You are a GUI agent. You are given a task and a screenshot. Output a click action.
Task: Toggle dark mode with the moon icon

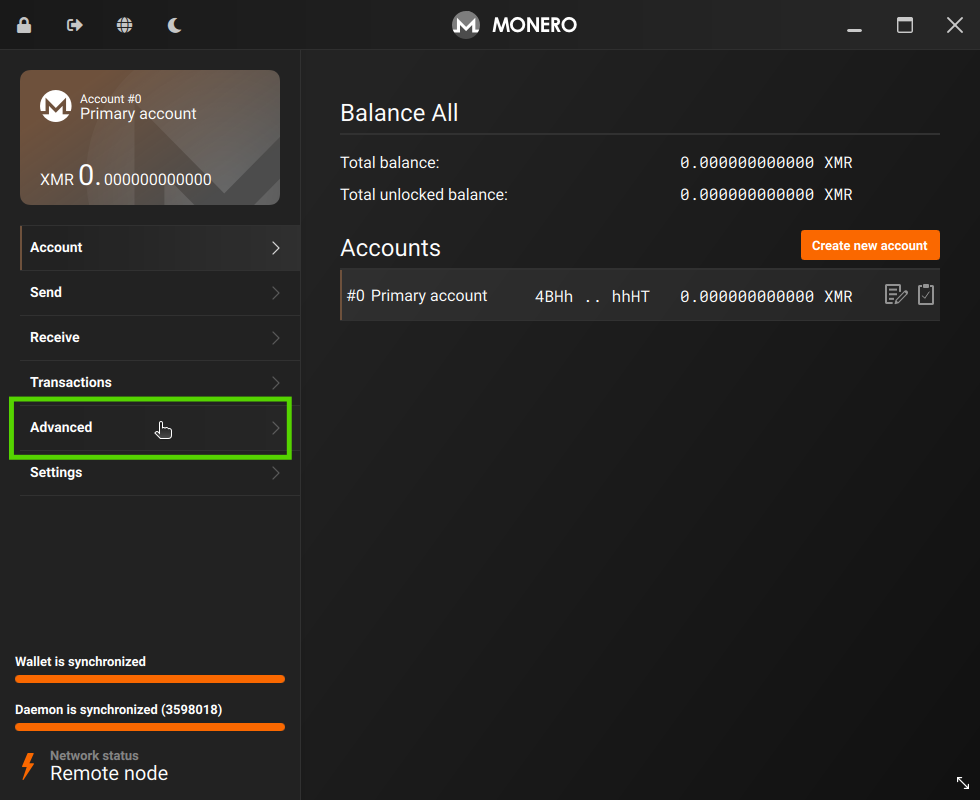point(174,24)
